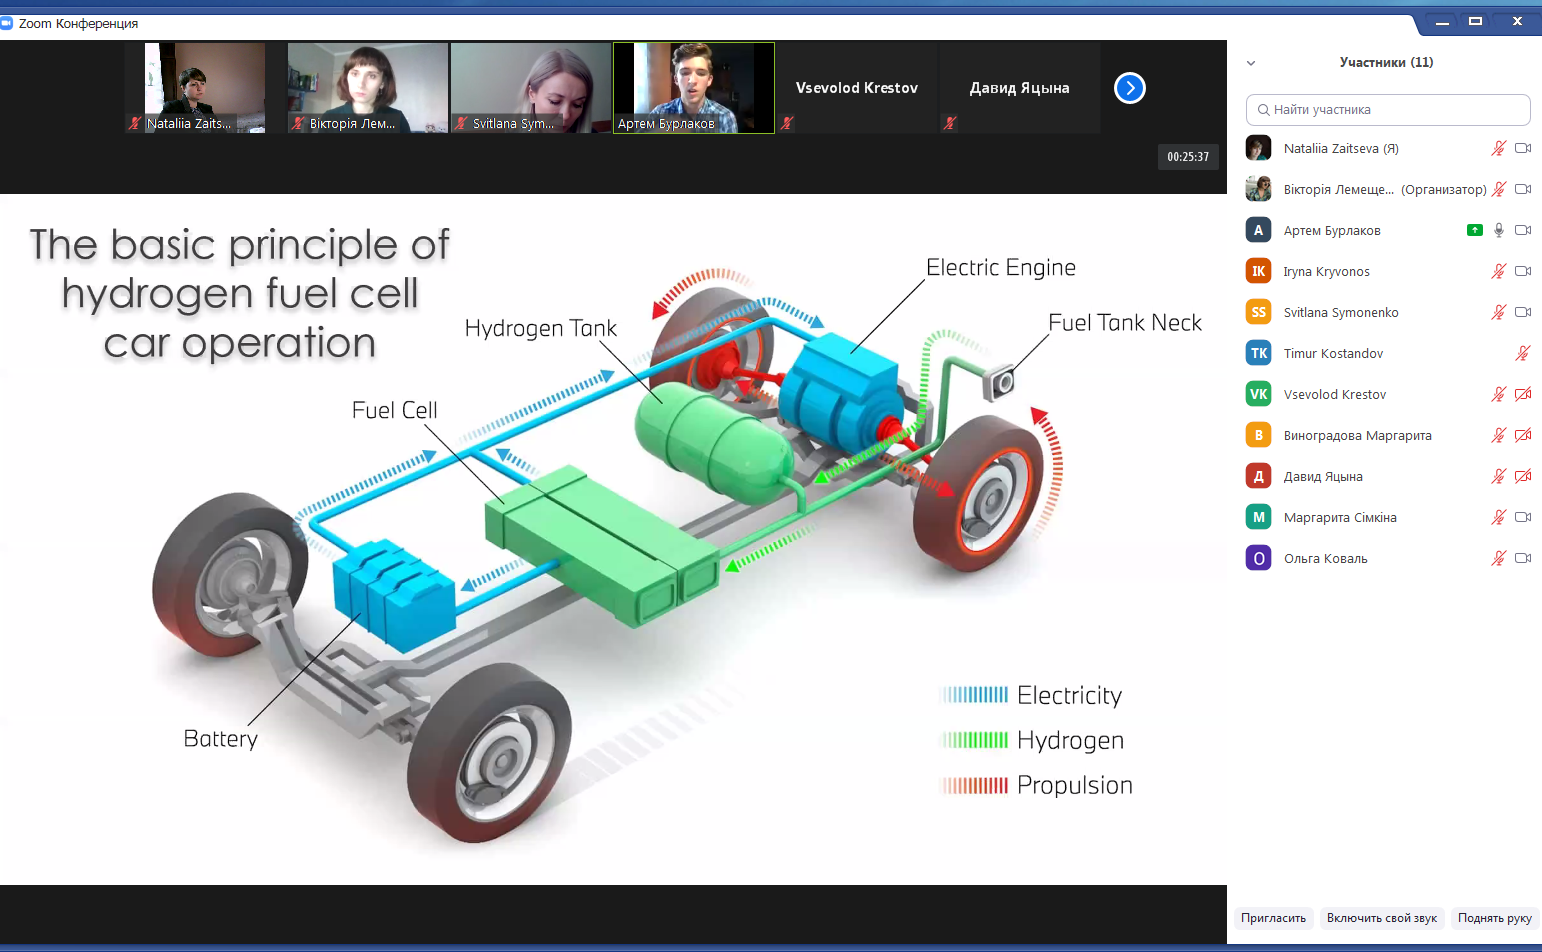Click the muted mic icon for Iryna Kryvonos

1498,271
